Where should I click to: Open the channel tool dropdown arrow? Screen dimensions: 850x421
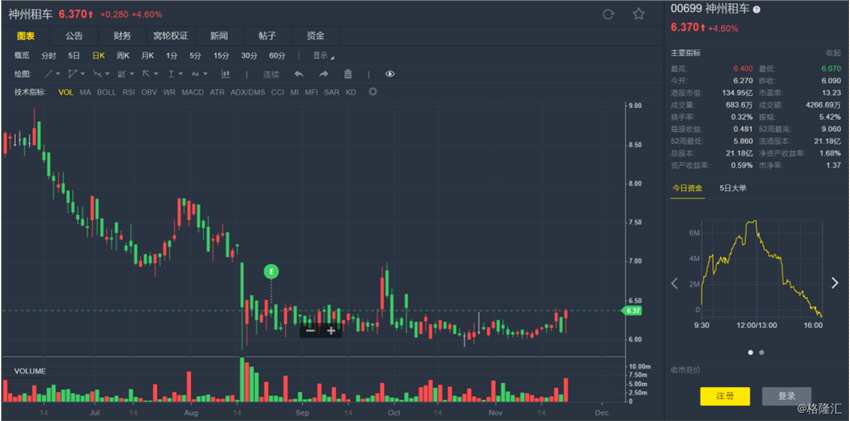tap(82, 74)
